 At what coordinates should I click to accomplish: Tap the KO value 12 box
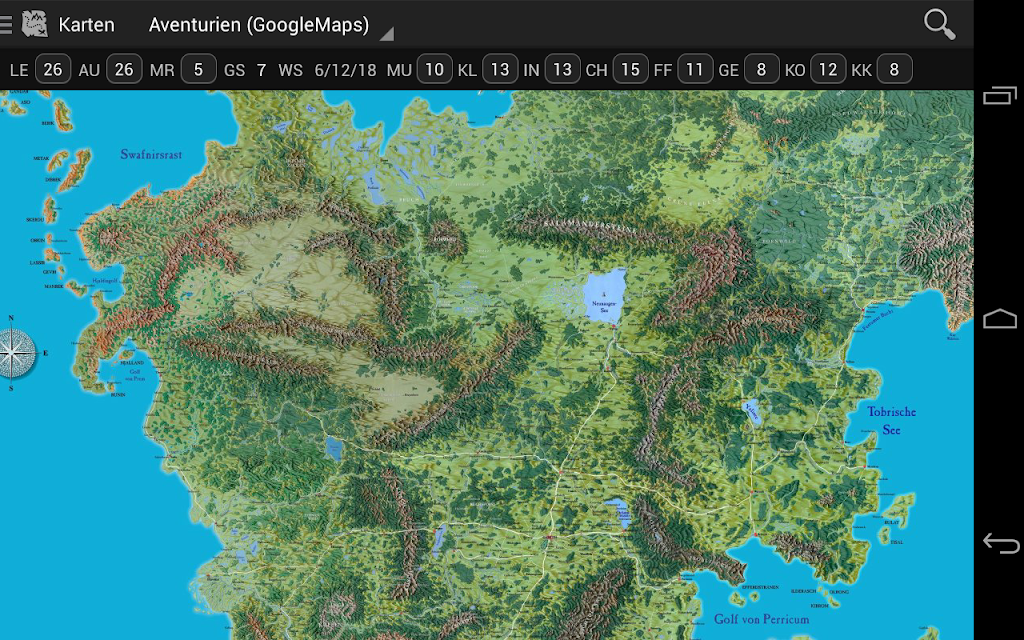(x=828, y=69)
